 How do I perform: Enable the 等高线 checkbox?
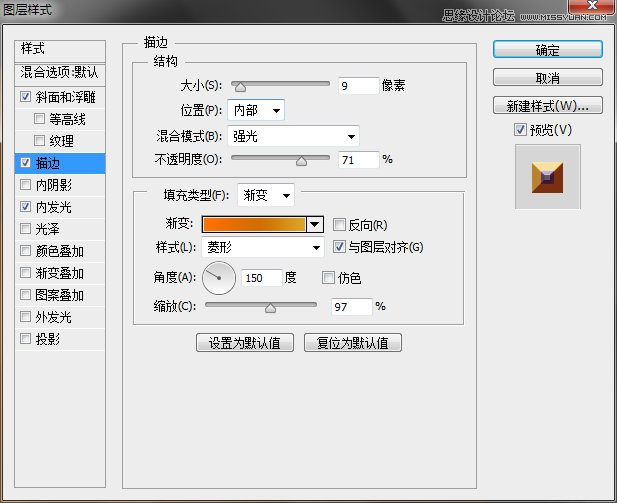[x=39, y=118]
